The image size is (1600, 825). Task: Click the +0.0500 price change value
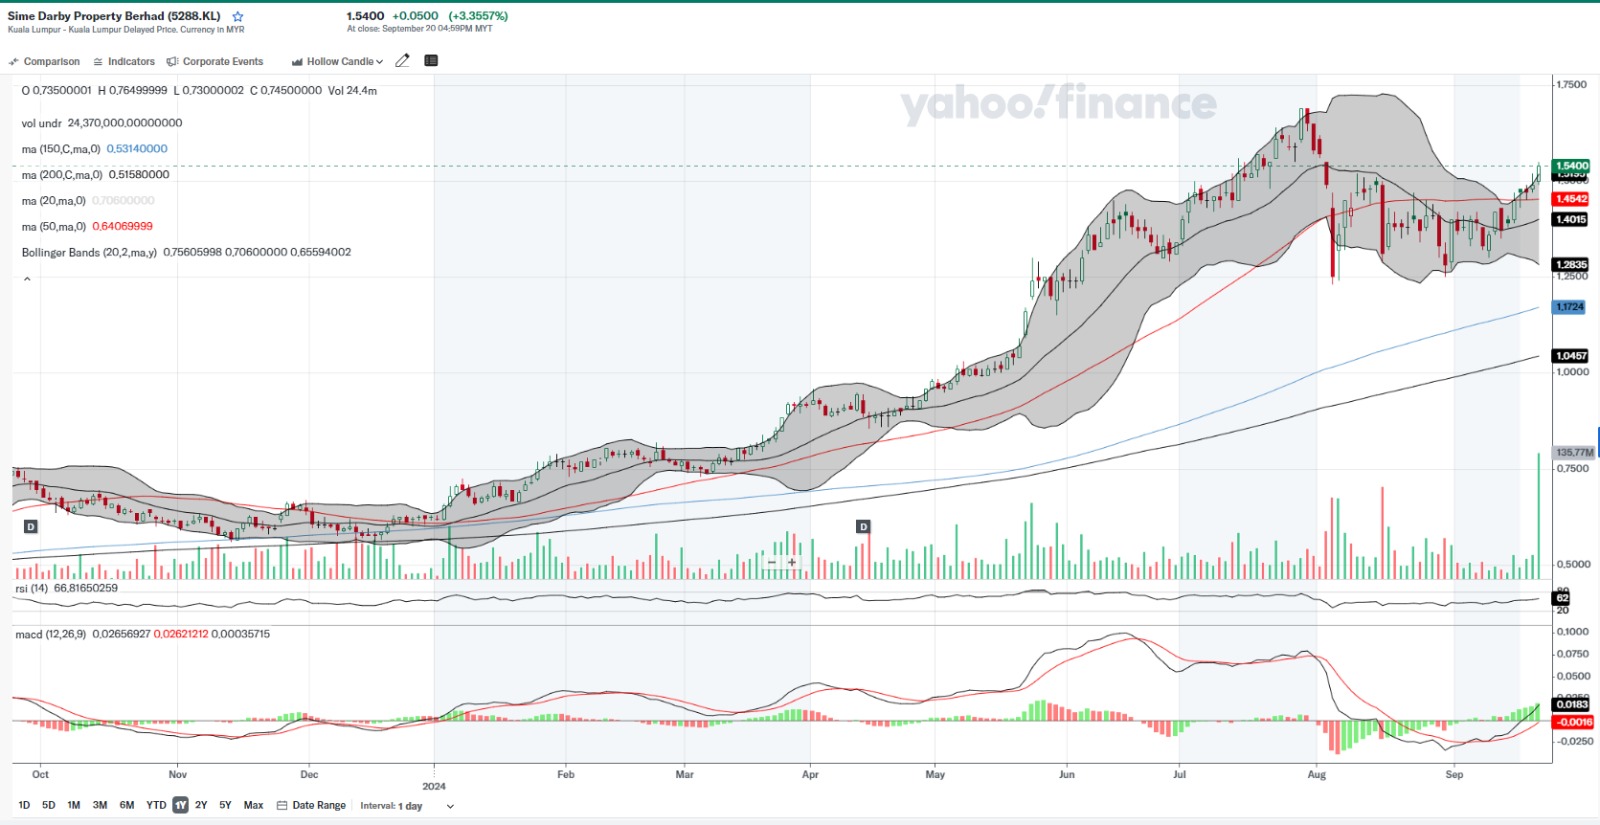(415, 16)
